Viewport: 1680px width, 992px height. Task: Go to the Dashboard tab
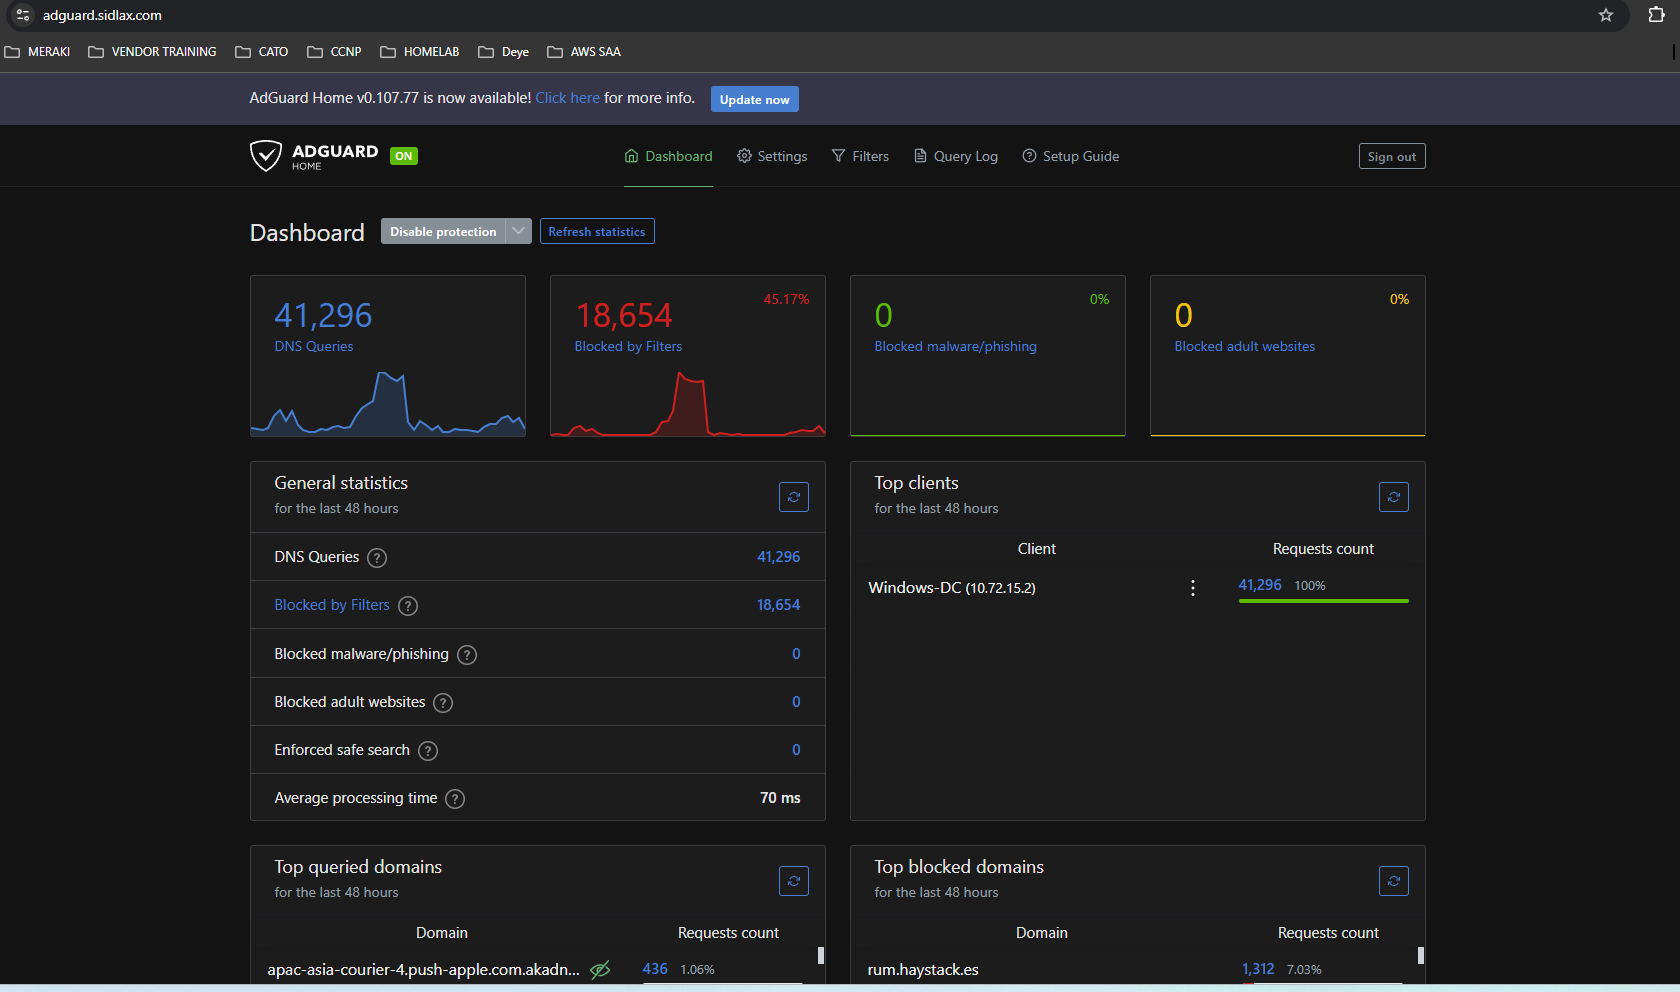[x=668, y=156]
